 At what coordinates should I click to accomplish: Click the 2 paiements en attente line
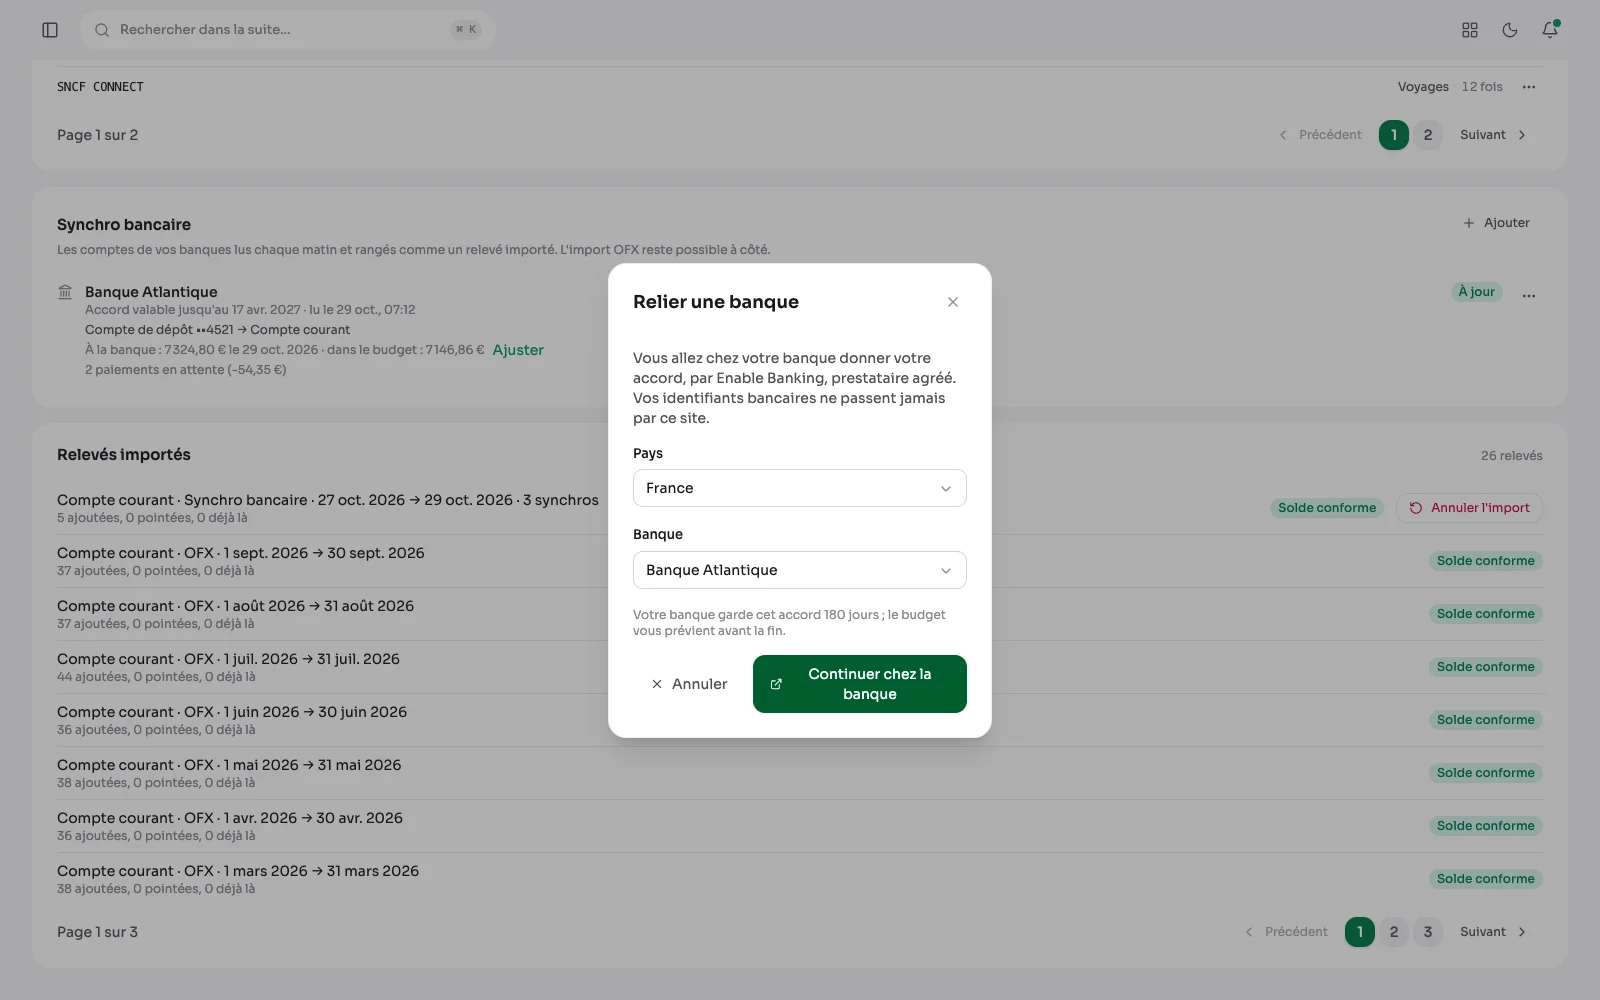click(x=186, y=370)
